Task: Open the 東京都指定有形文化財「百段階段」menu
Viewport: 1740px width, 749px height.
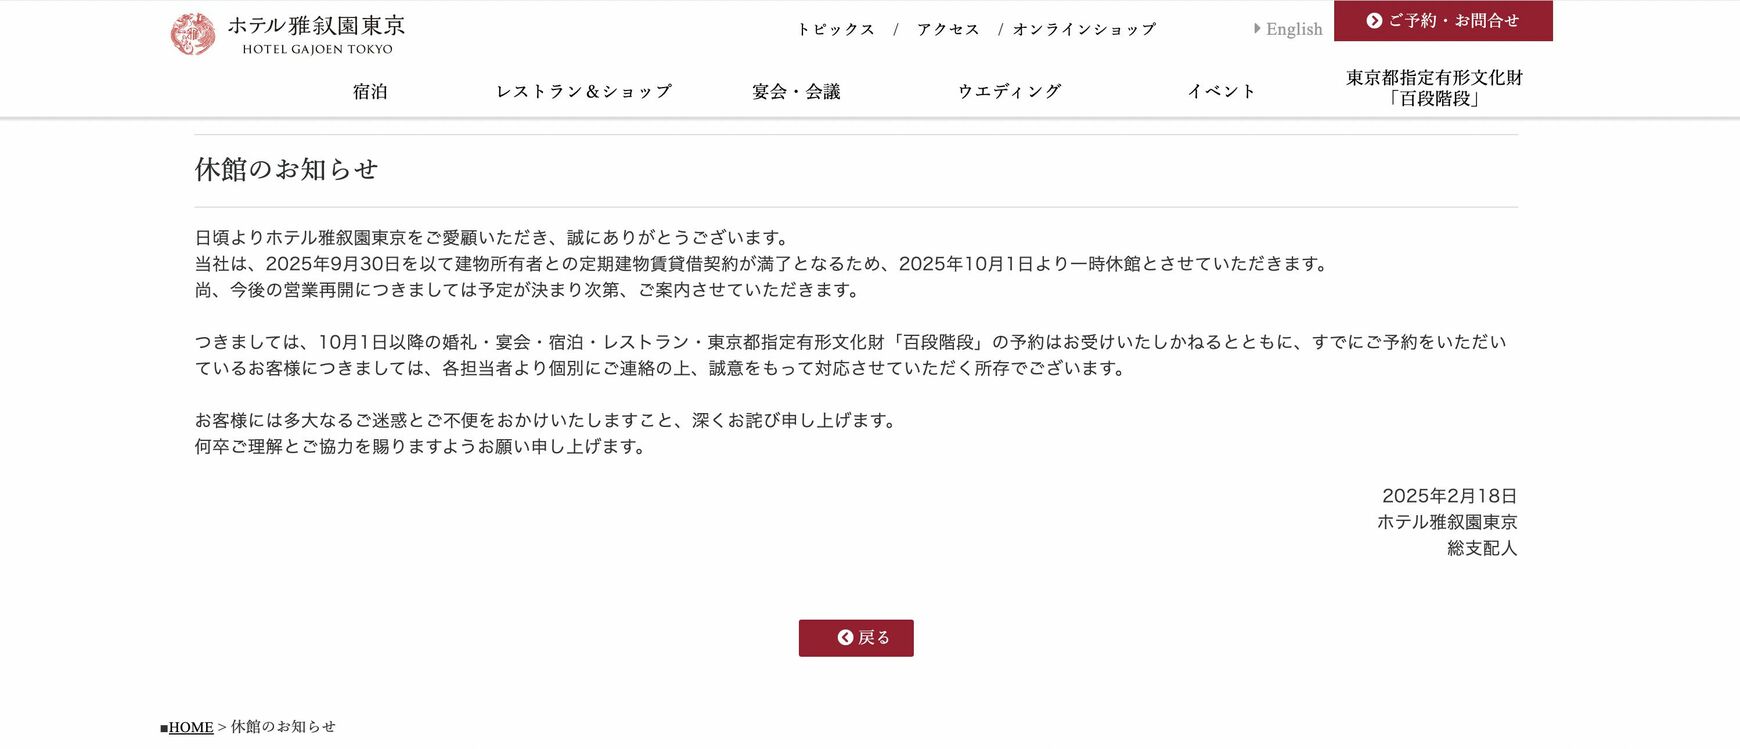Action: (1434, 88)
